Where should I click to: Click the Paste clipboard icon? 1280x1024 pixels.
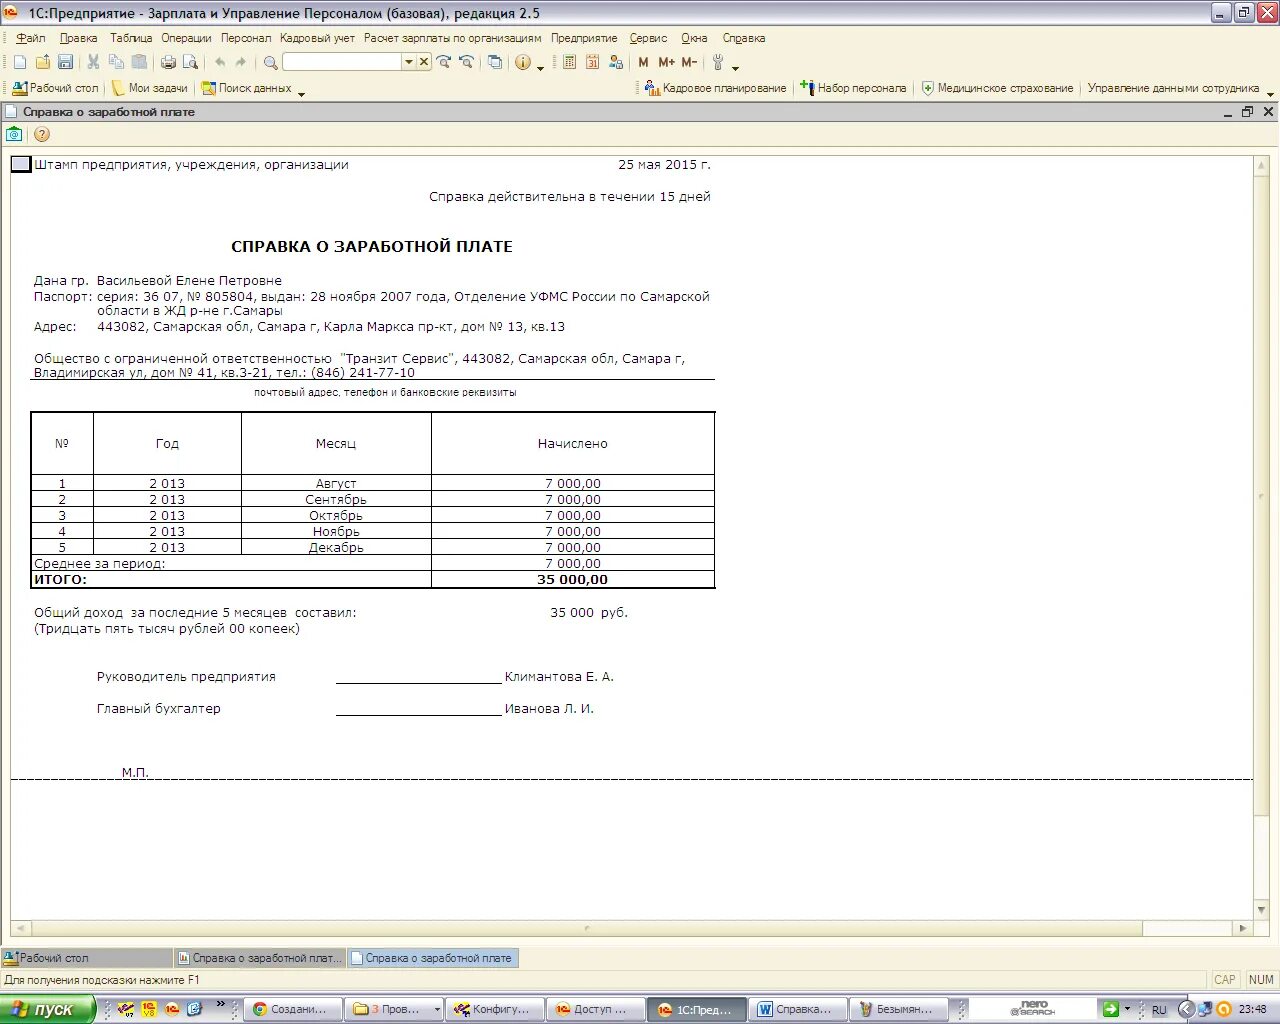pos(139,62)
